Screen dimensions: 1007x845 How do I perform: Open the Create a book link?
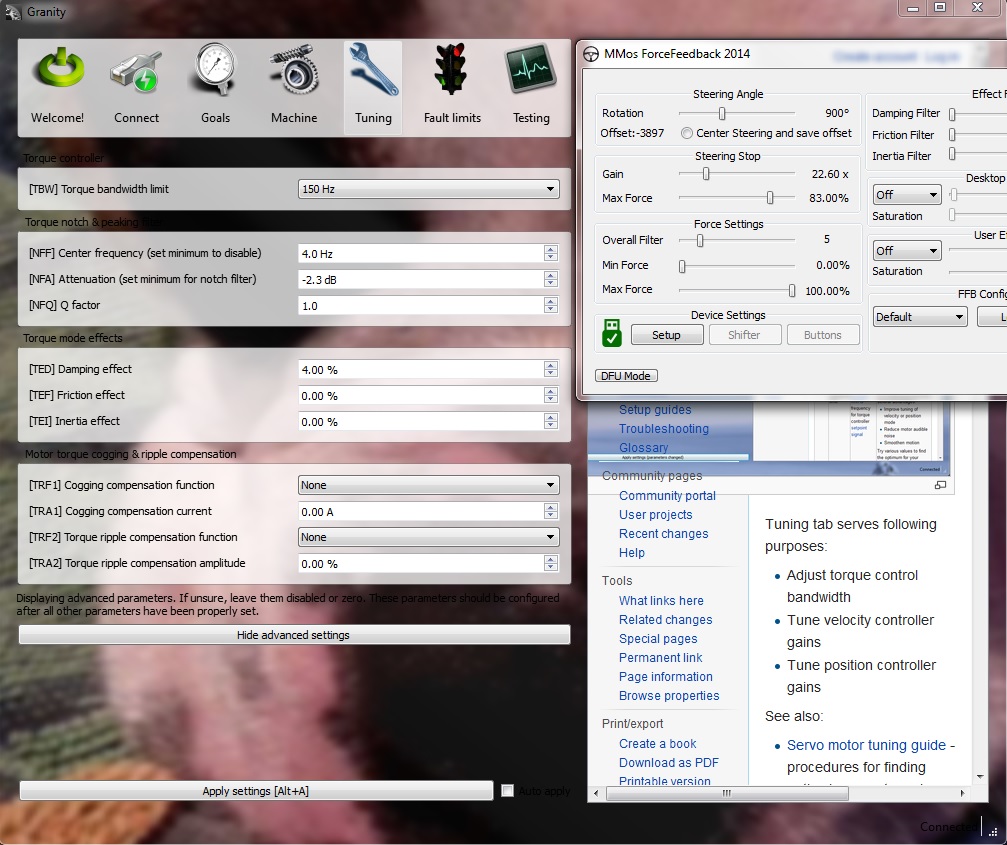click(x=658, y=744)
